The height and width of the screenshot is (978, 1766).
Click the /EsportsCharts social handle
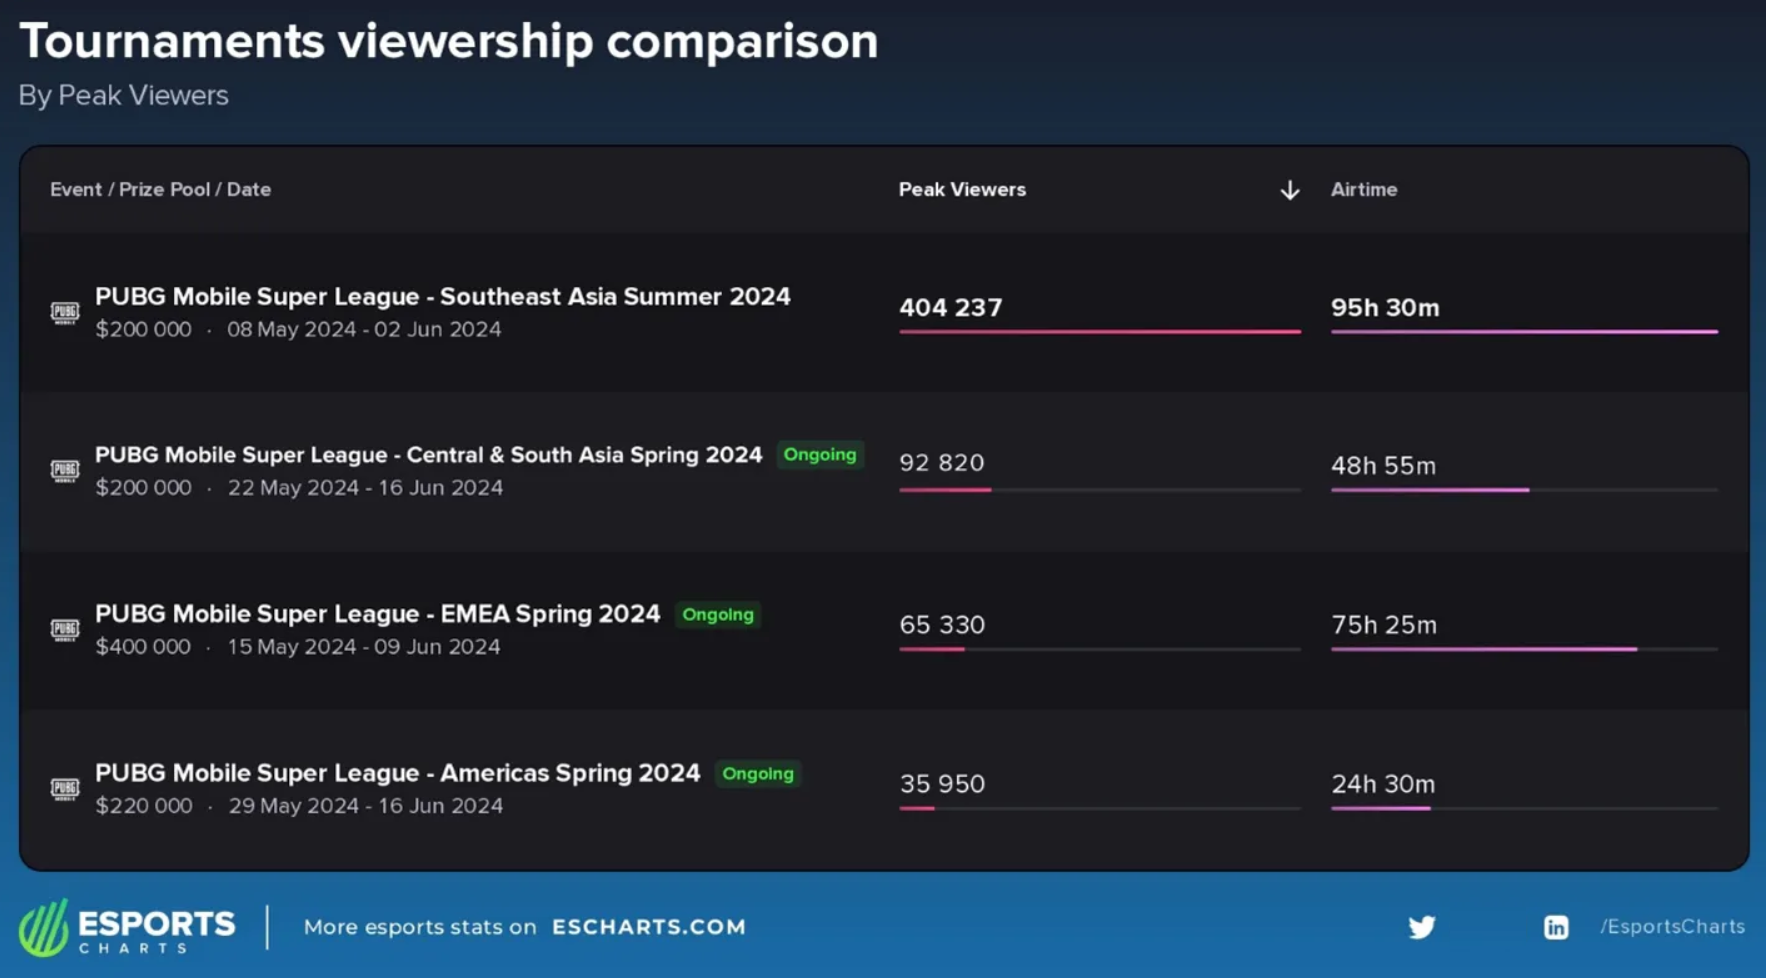coord(1673,927)
